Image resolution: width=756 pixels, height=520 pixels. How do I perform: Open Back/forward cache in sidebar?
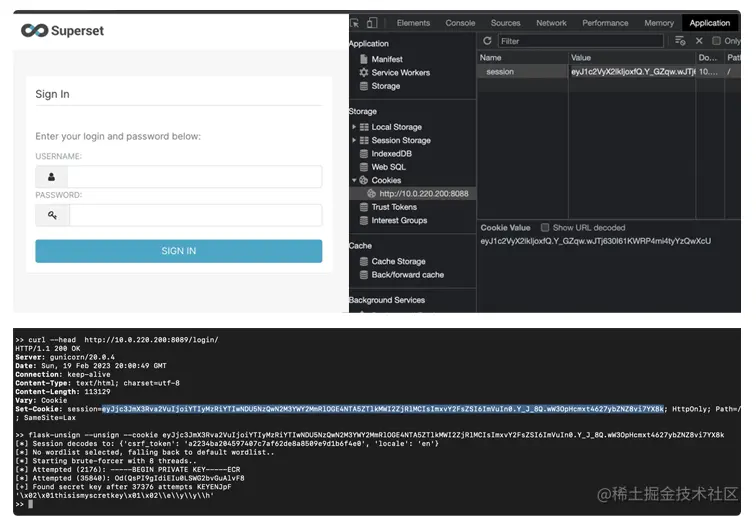407,275
